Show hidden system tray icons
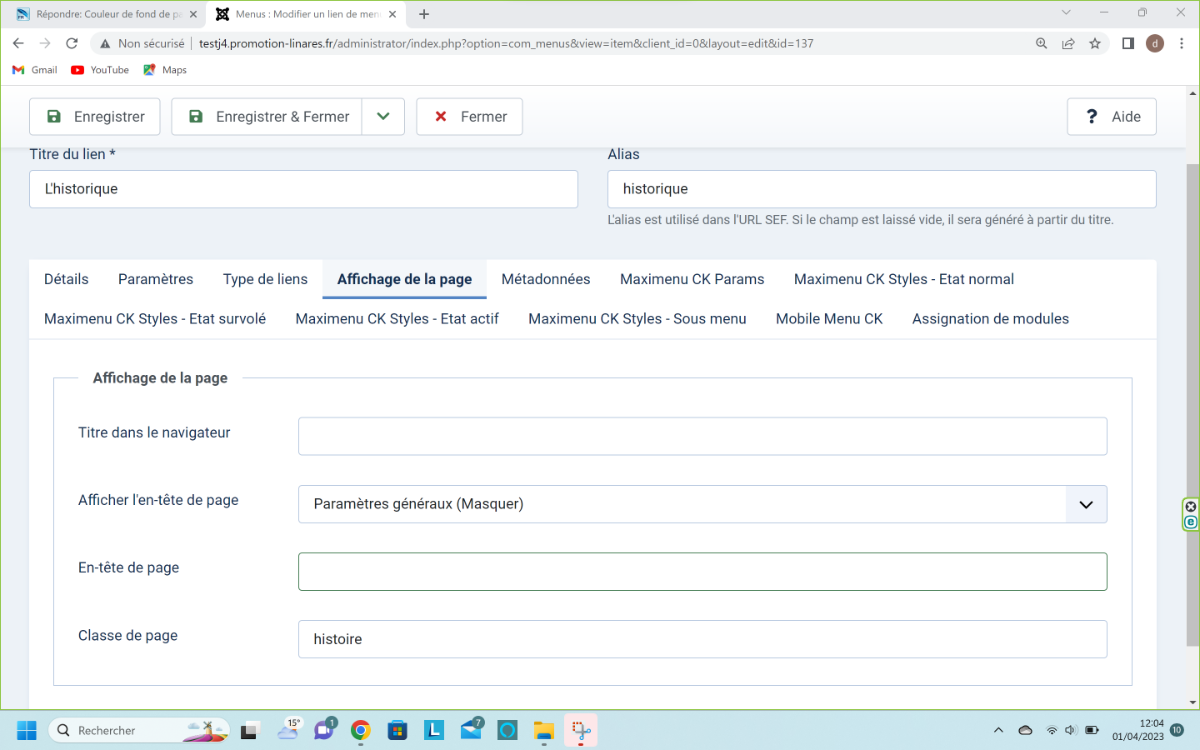This screenshot has height=750, width=1200. 998,730
